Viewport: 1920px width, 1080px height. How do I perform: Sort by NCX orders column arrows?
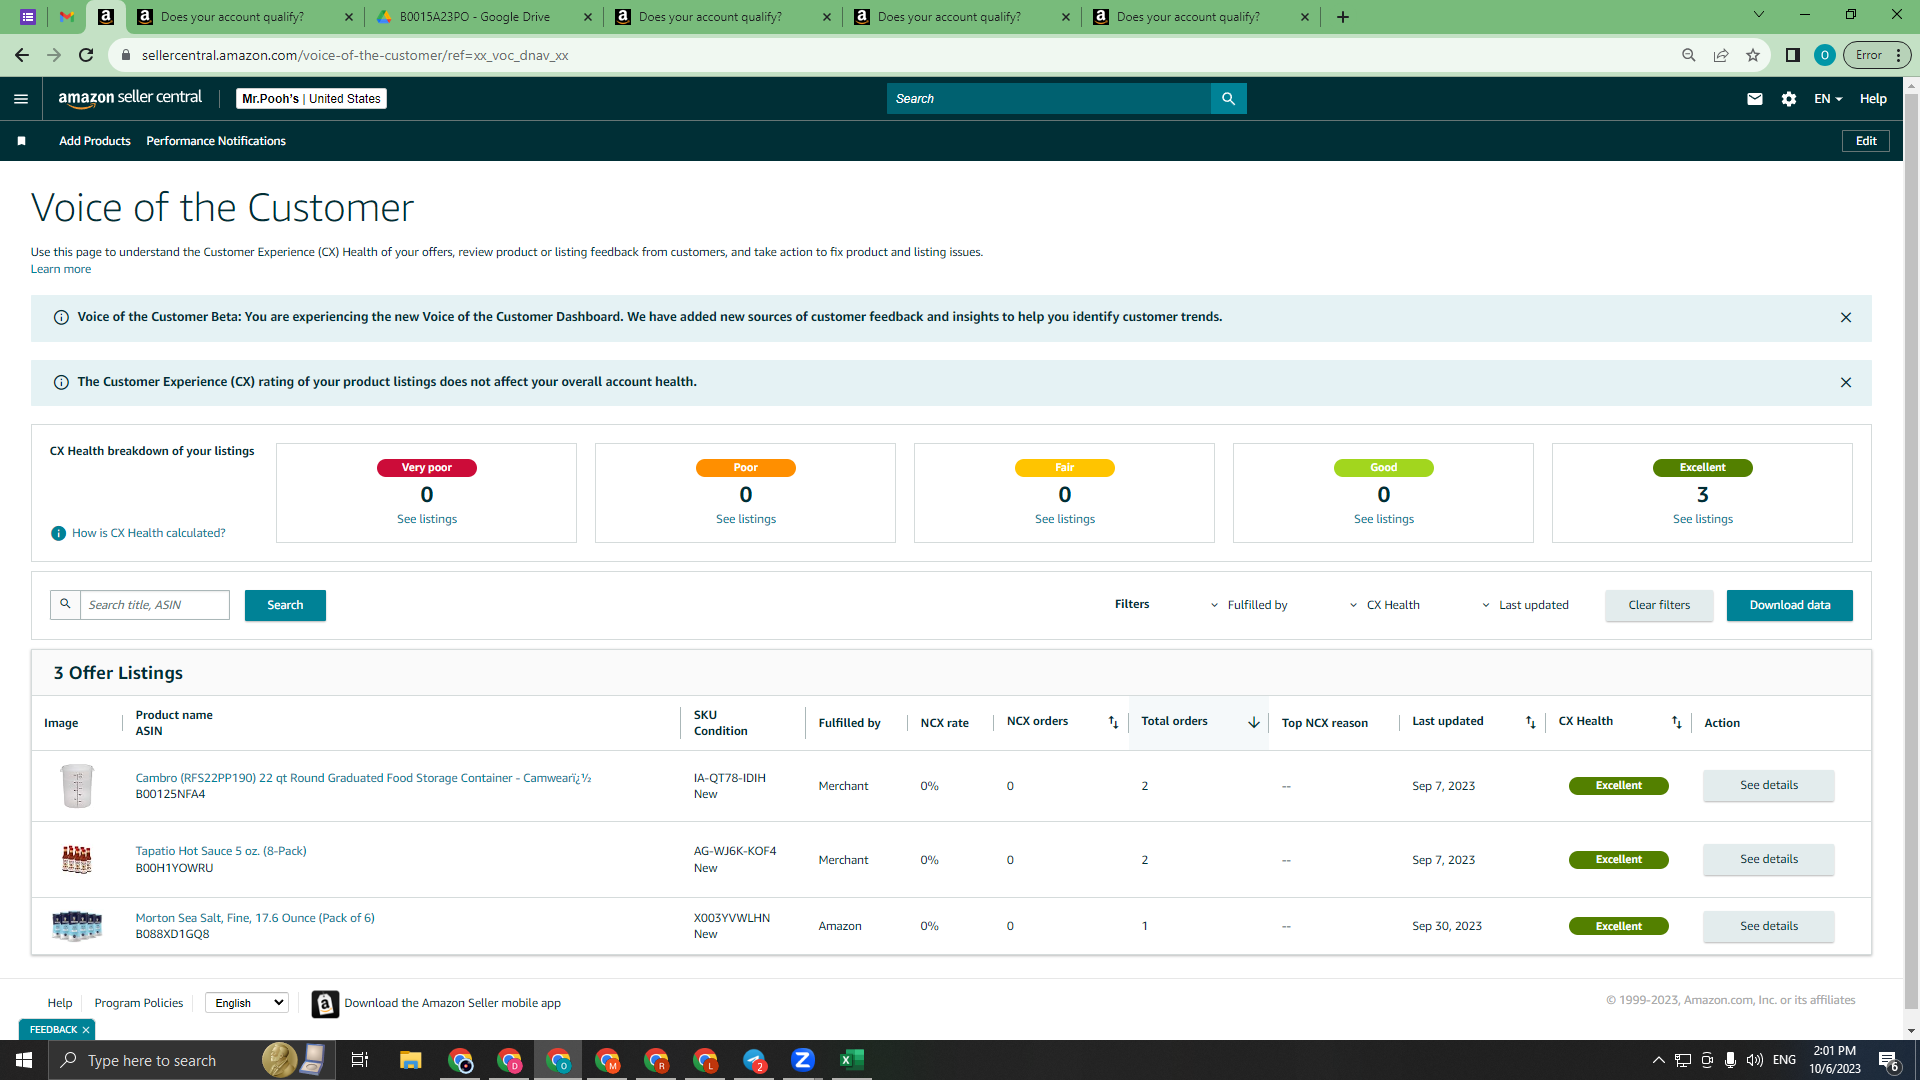pos(1113,722)
